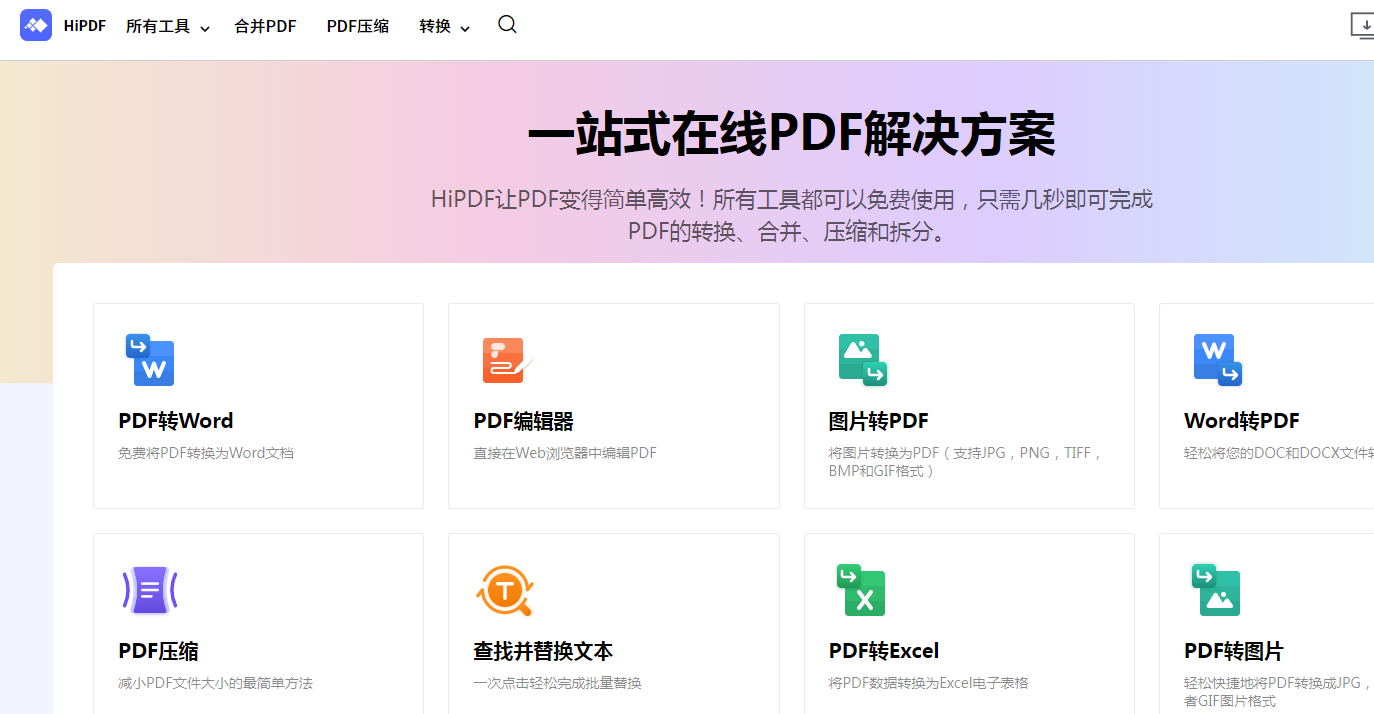Select the PDF转Excel icon

(861, 590)
